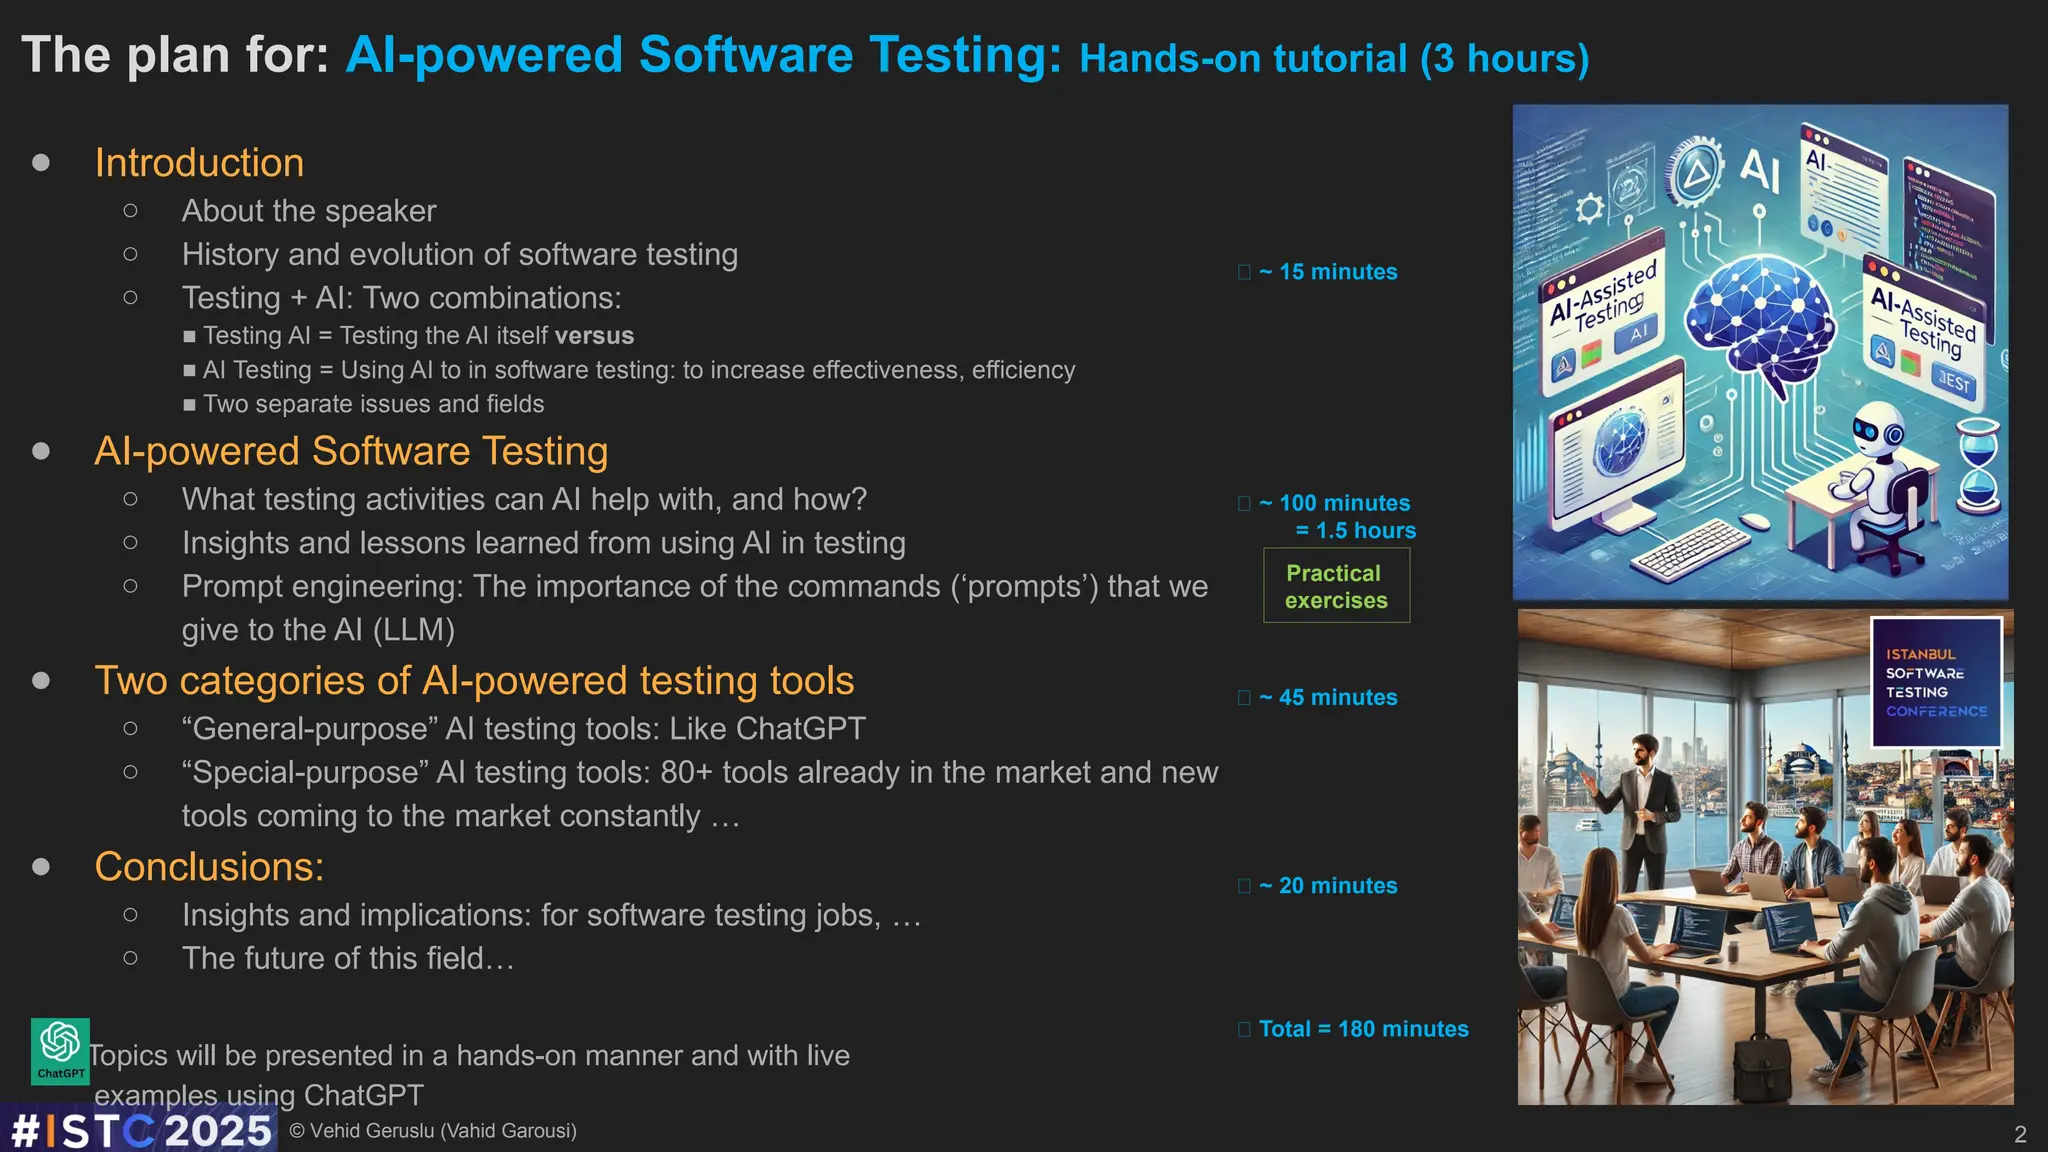The image size is (2048, 1152).
Task: Click the hourglass icon in the AI illustration
Action: [x=1979, y=466]
